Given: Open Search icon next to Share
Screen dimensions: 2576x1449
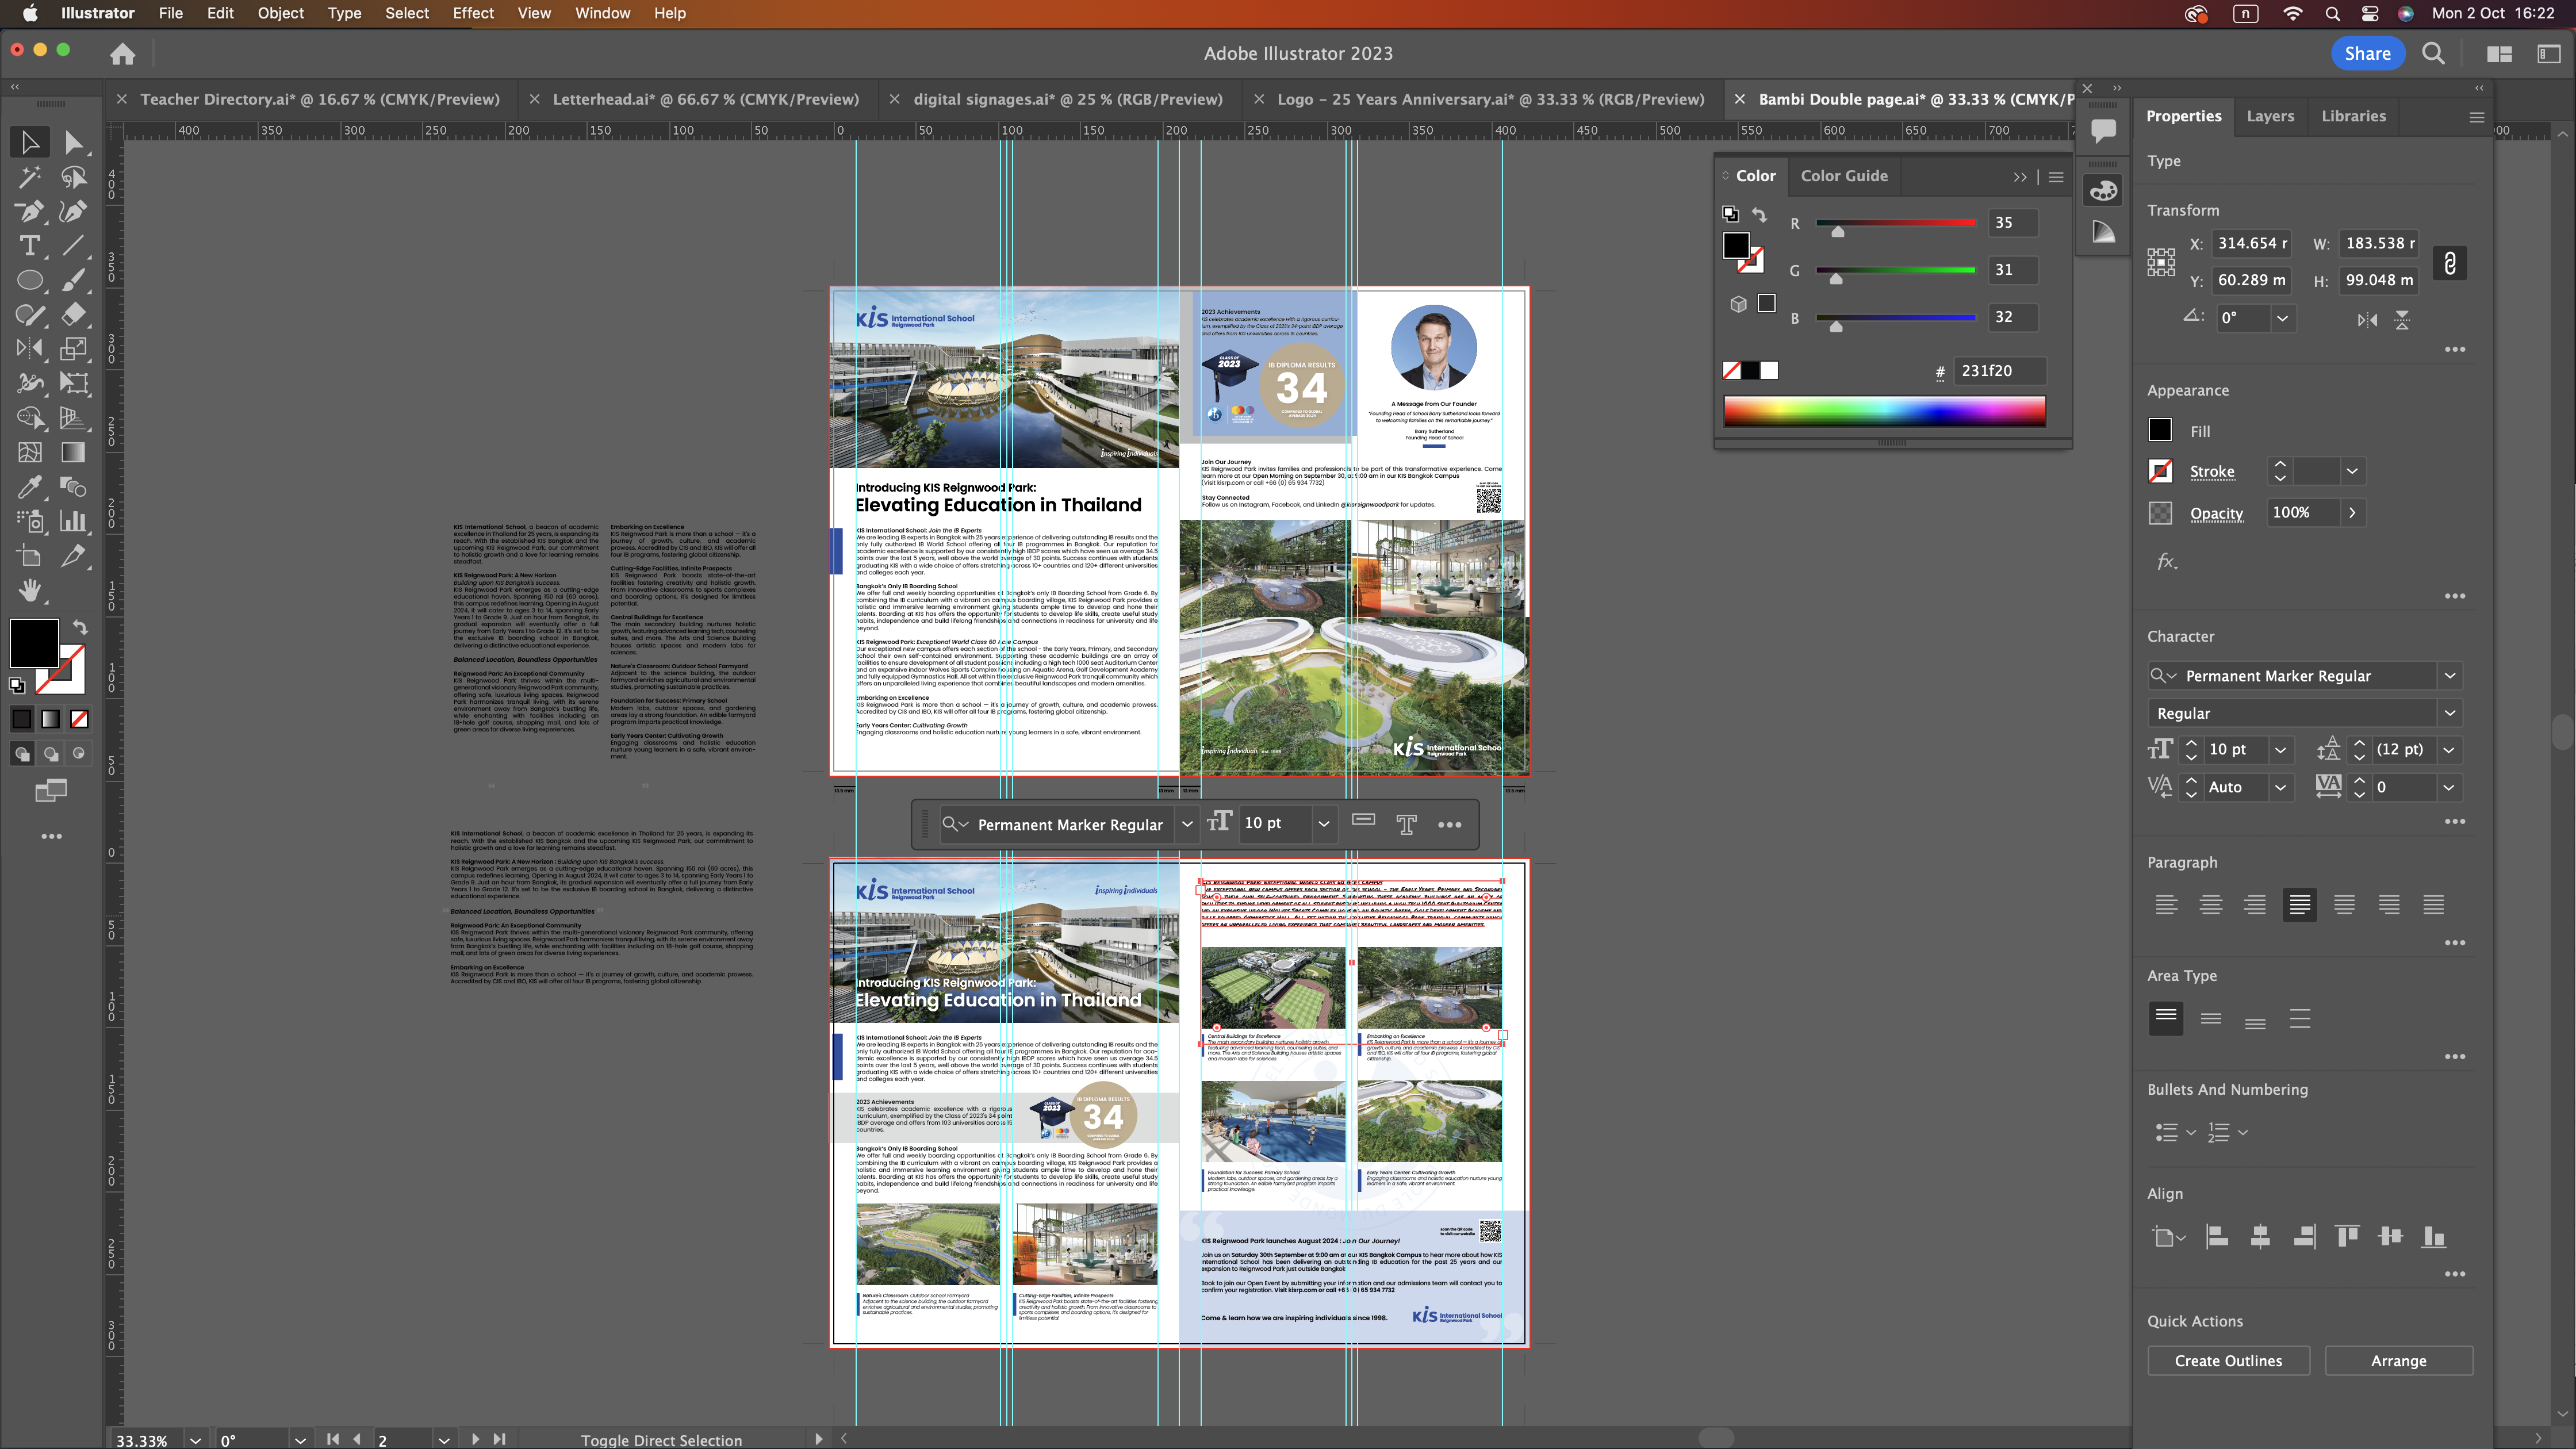Looking at the screenshot, I should [x=2433, y=54].
